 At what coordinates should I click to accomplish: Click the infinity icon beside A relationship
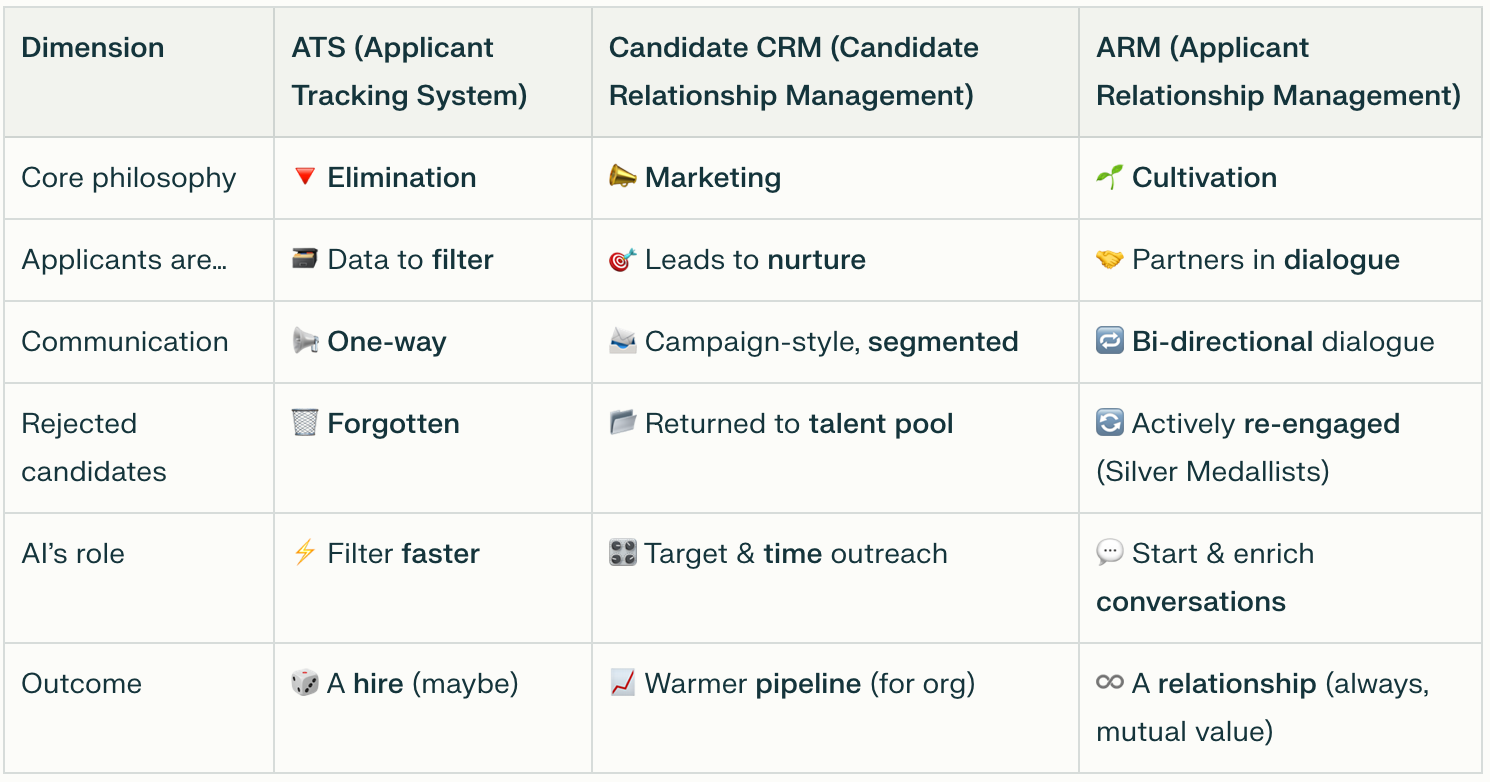click(1109, 683)
